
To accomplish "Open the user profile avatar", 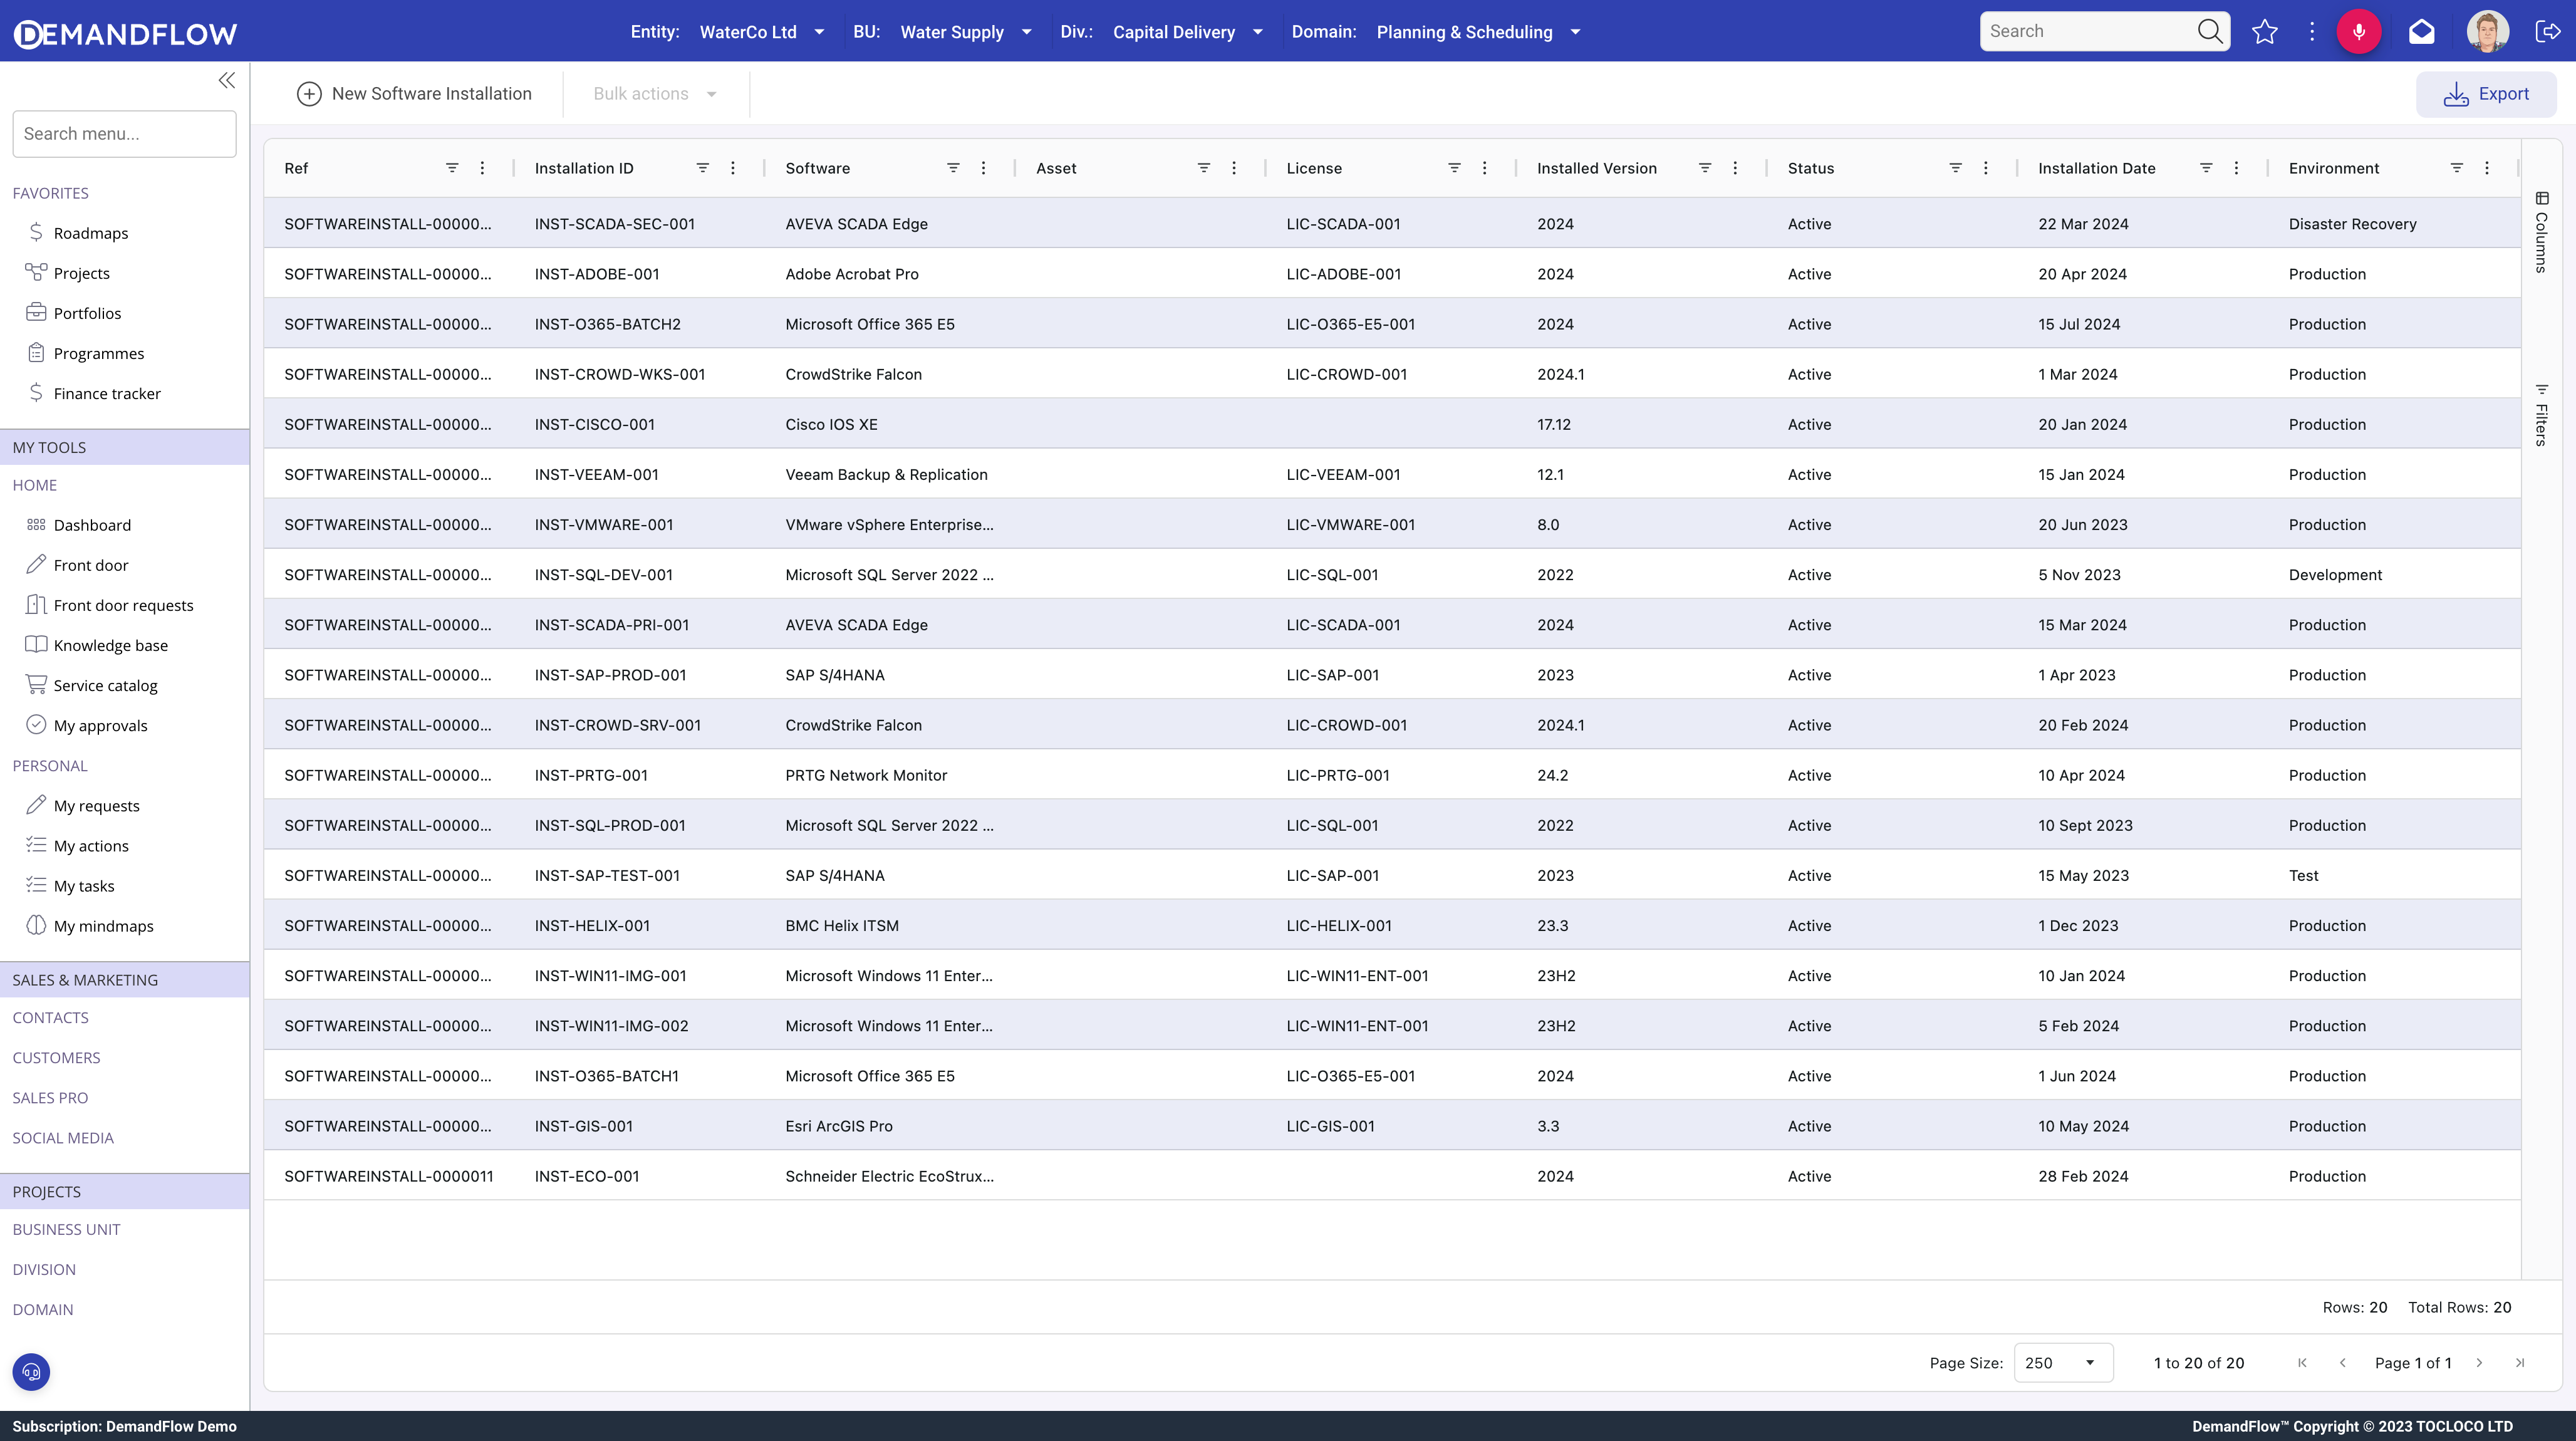I will 2487,32.
